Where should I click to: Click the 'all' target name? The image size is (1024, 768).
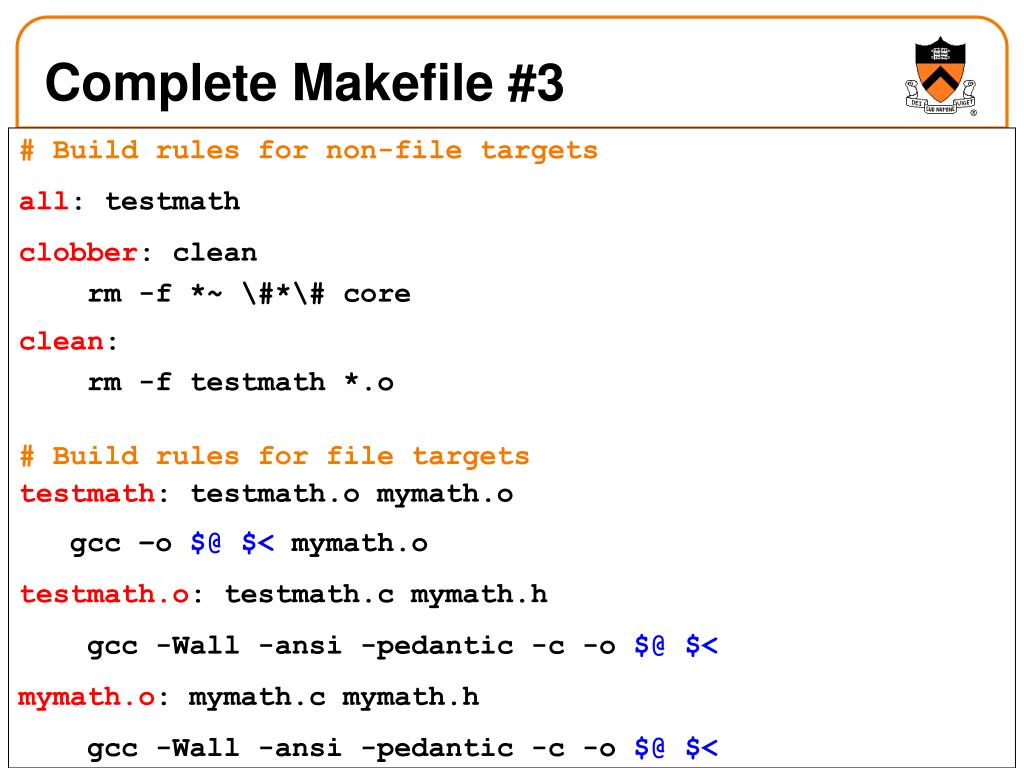(x=43, y=201)
